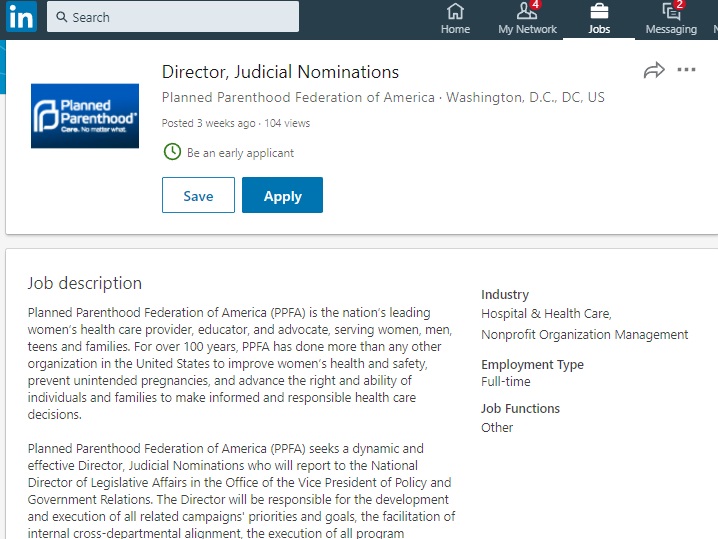Click the Planned Parenthood Federation of America link

click(298, 98)
